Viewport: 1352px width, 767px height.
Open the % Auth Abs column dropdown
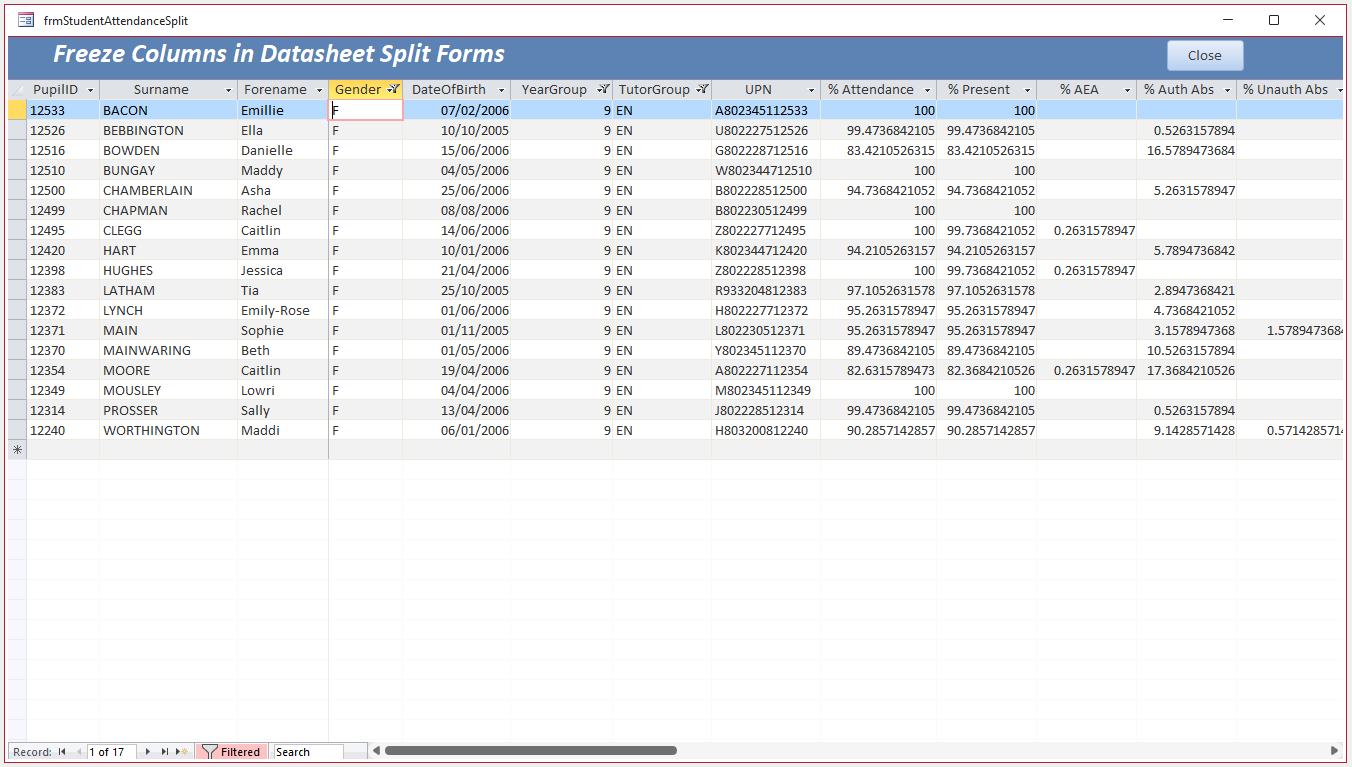pos(1227,90)
